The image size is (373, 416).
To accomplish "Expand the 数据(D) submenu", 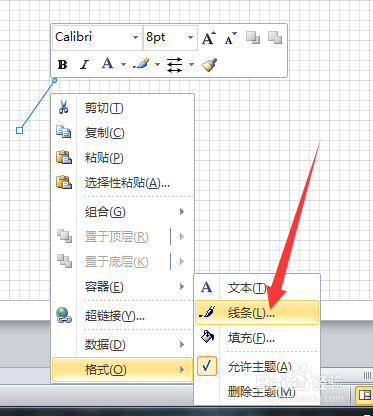I will pyautogui.click(x=122, y=345).
